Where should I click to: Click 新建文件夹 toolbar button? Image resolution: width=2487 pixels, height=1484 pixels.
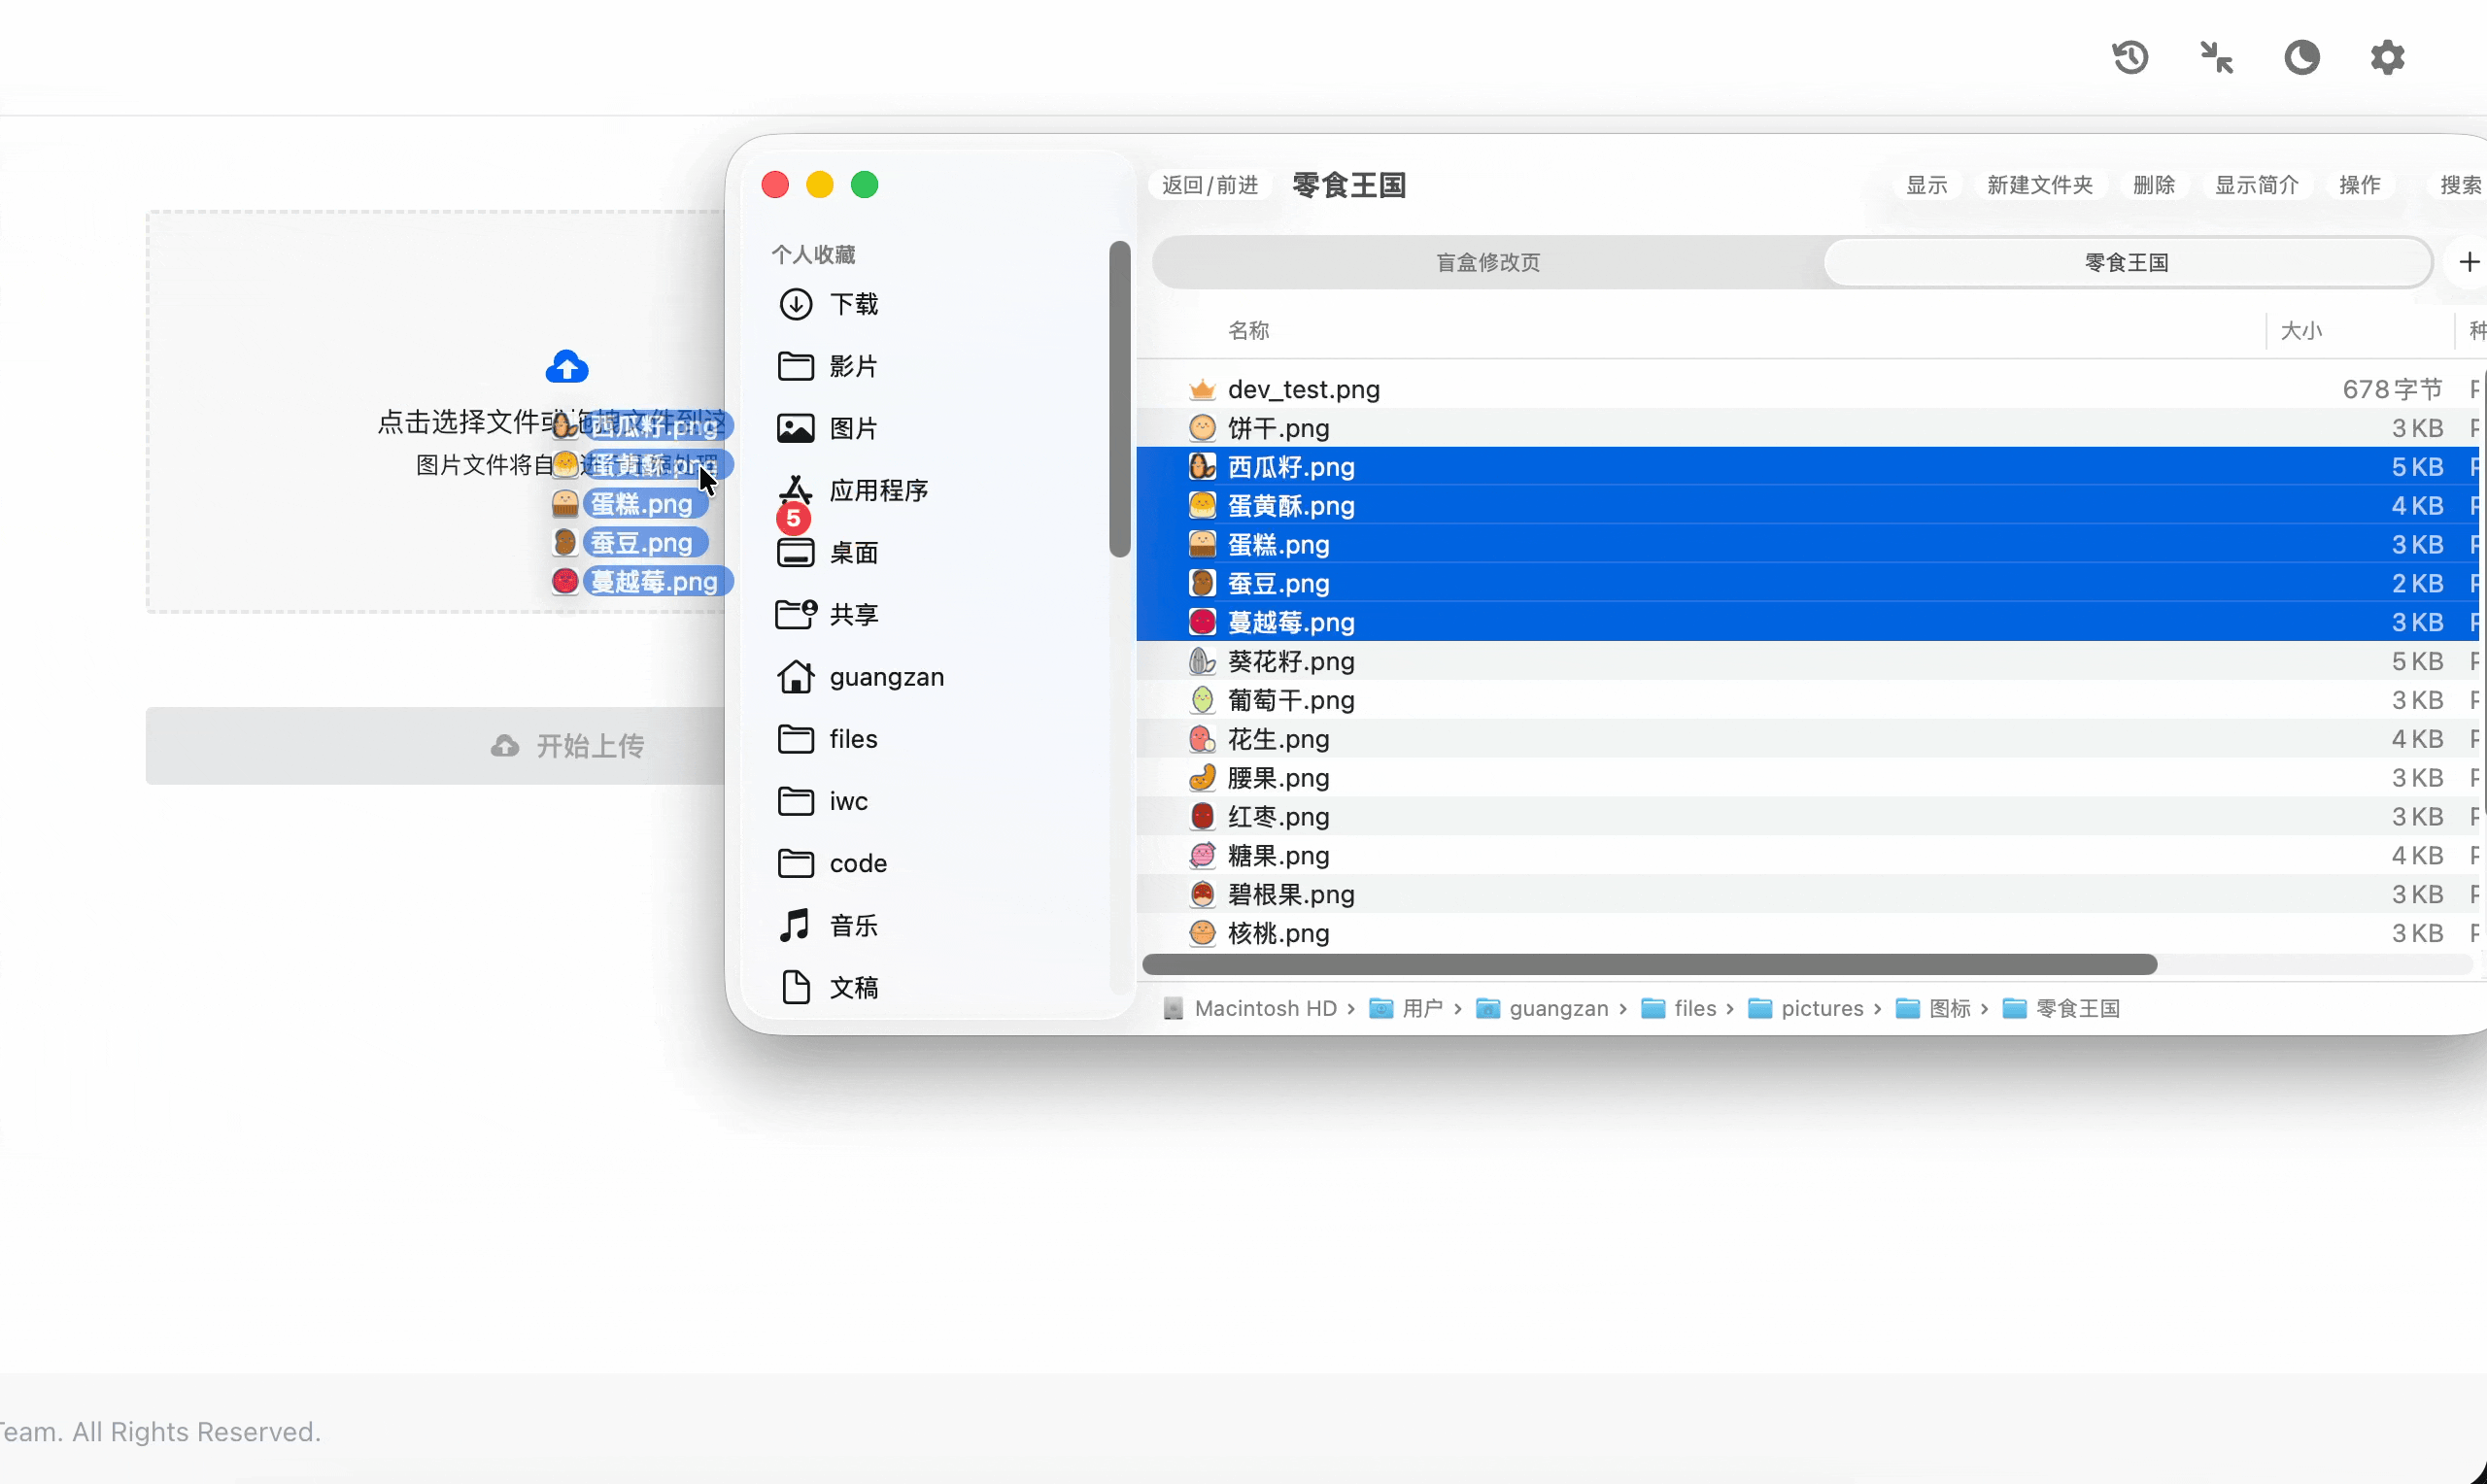tap(2039, 185)
